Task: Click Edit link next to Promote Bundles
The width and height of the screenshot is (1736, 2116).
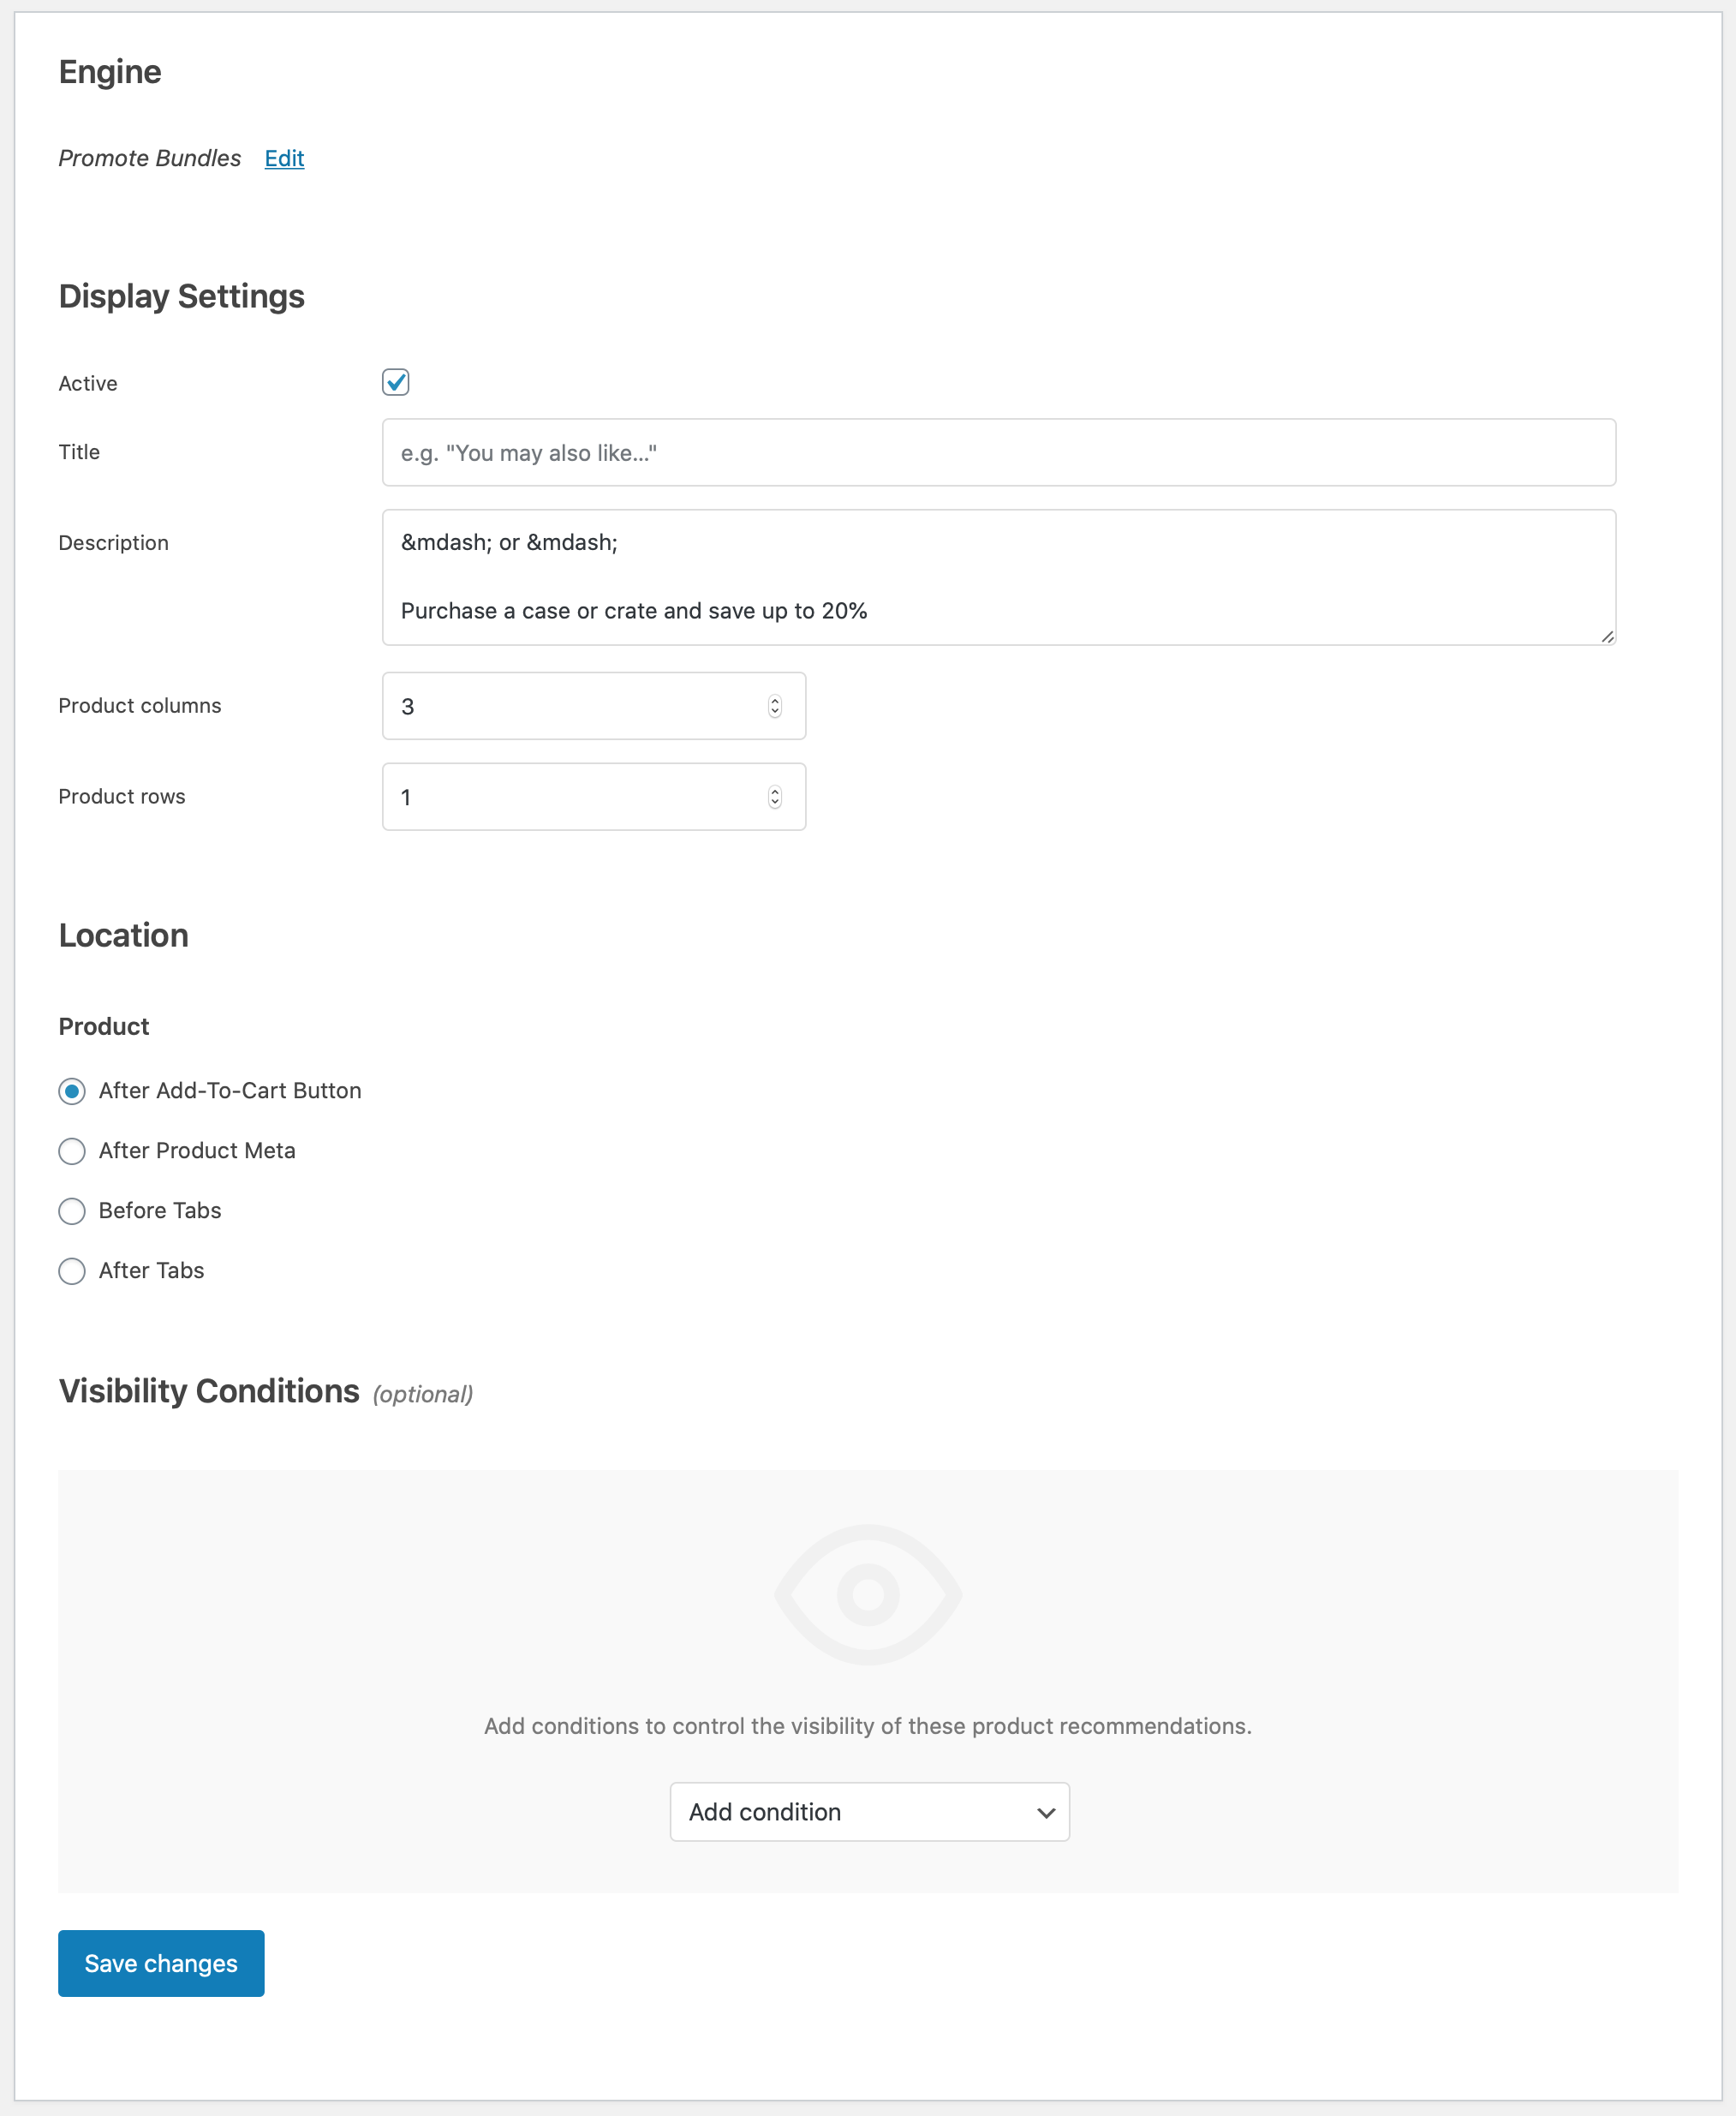Action: click(x=284, y=158)
